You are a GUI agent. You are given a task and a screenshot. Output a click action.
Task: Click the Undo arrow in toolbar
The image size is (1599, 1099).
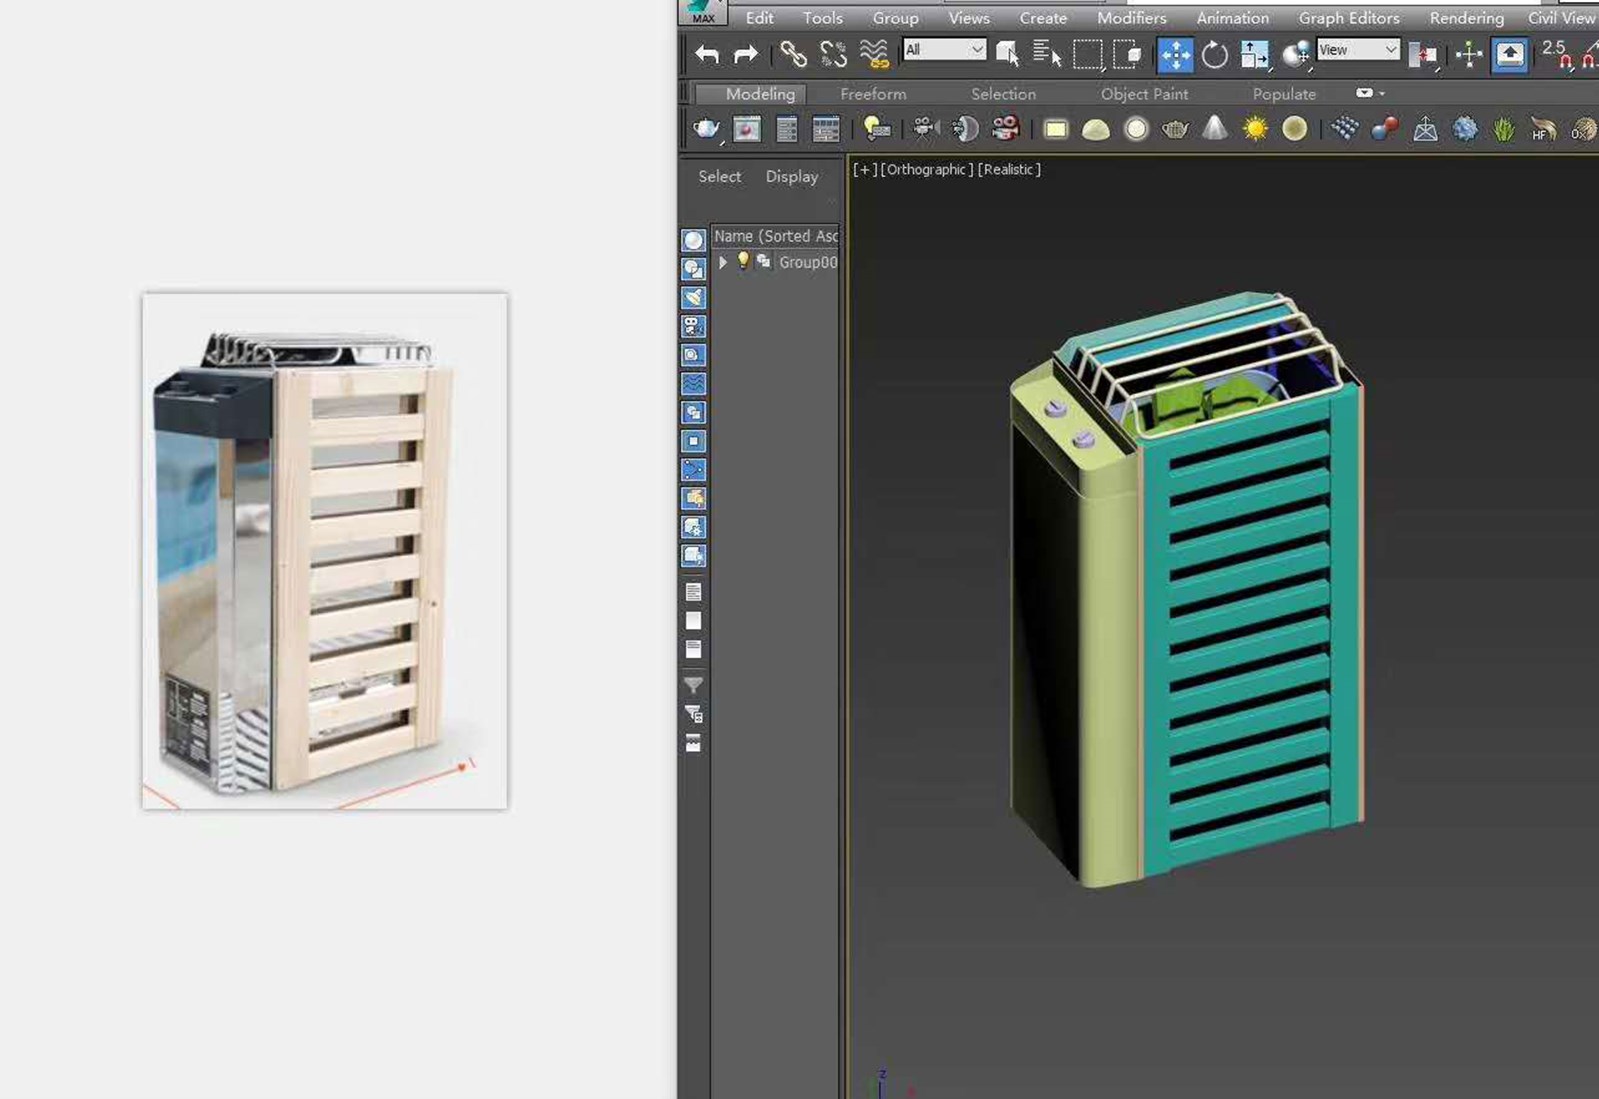point(707,54)
